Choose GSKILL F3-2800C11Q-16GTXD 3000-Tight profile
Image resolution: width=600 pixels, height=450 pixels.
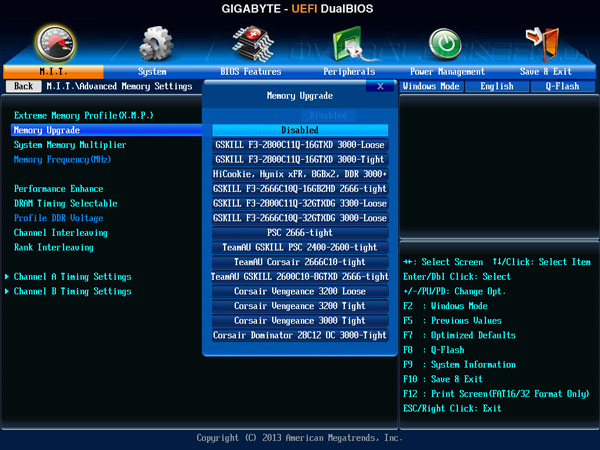(x=300, y=159)
